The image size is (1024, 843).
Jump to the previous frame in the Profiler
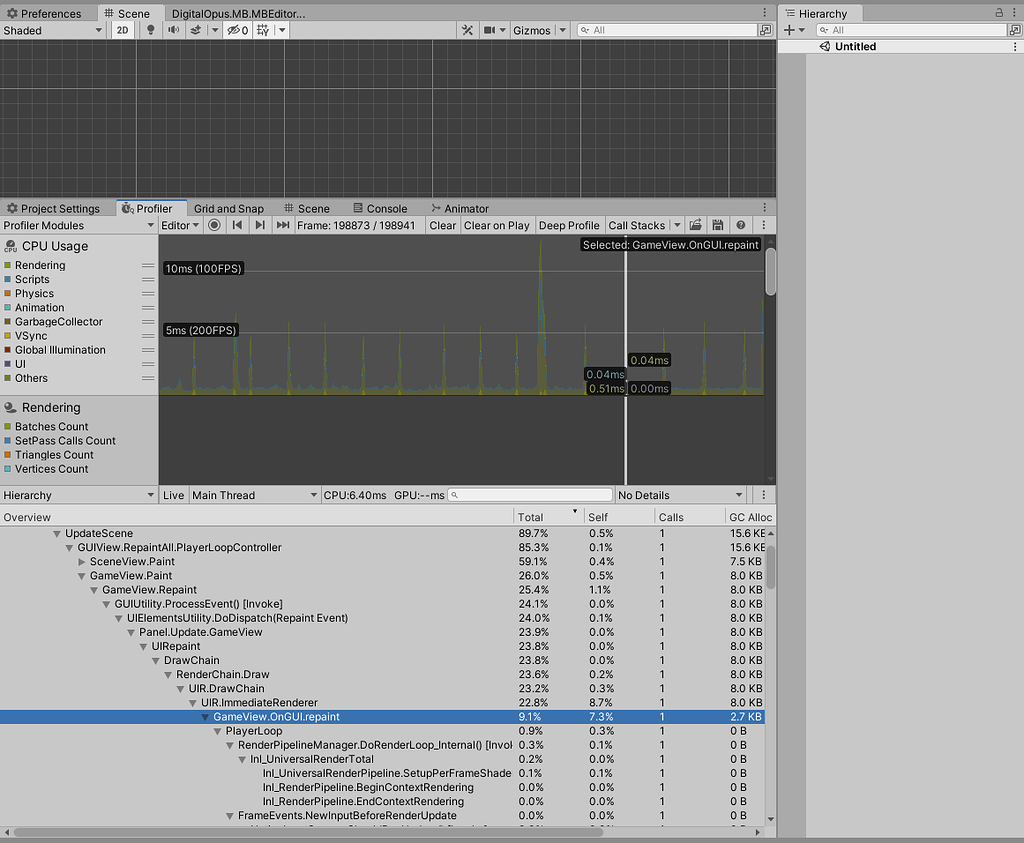click(x=236, y=225)
